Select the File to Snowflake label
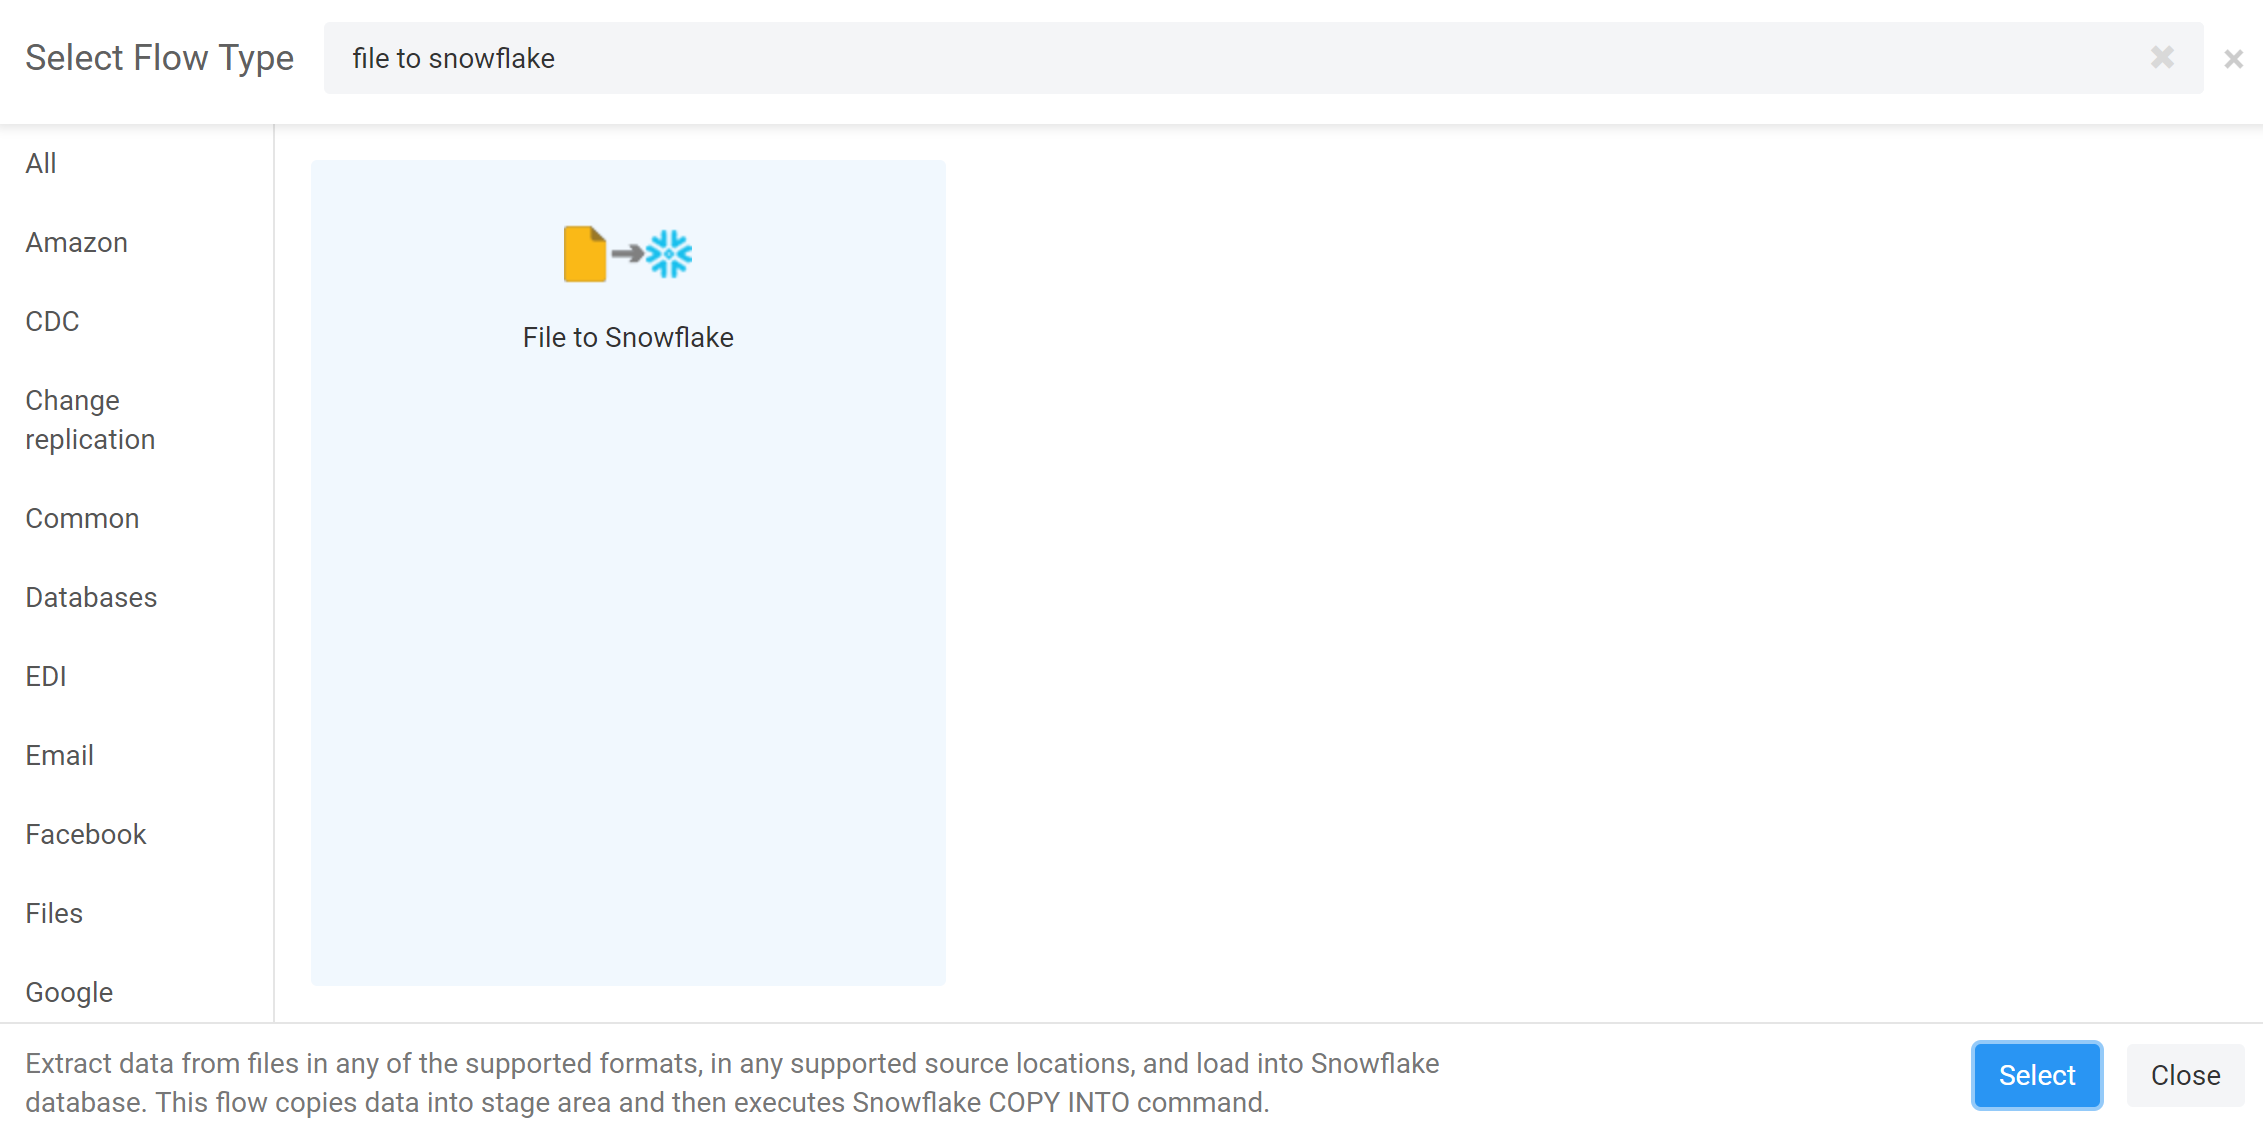Screen dimensions: 2263x1134 click(628, 337)
